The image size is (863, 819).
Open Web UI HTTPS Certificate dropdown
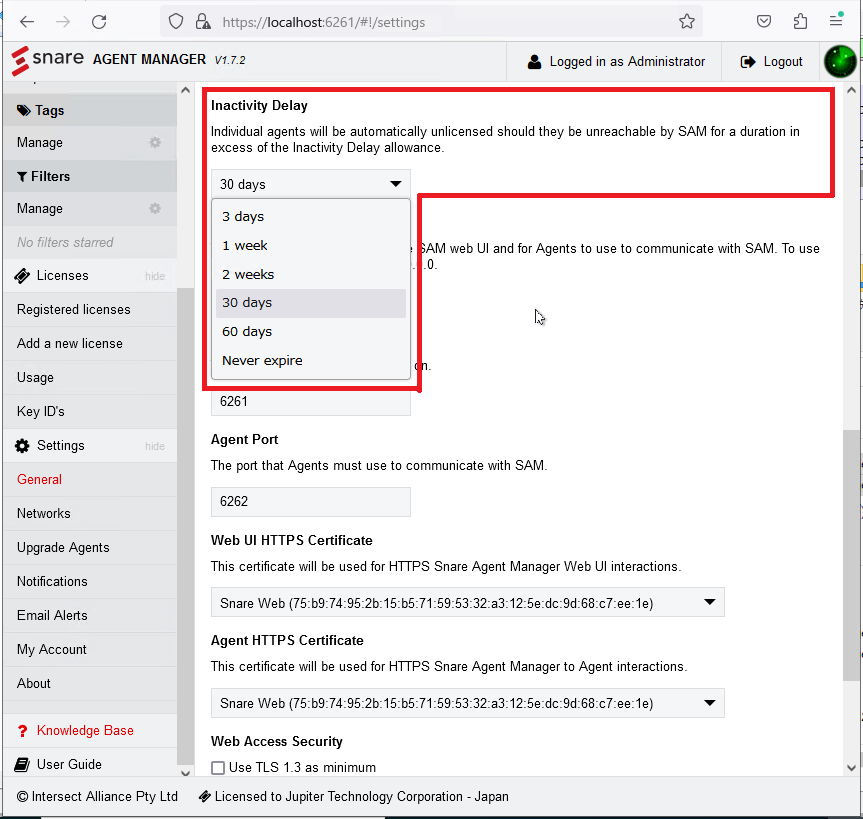[x=467, y=603]
